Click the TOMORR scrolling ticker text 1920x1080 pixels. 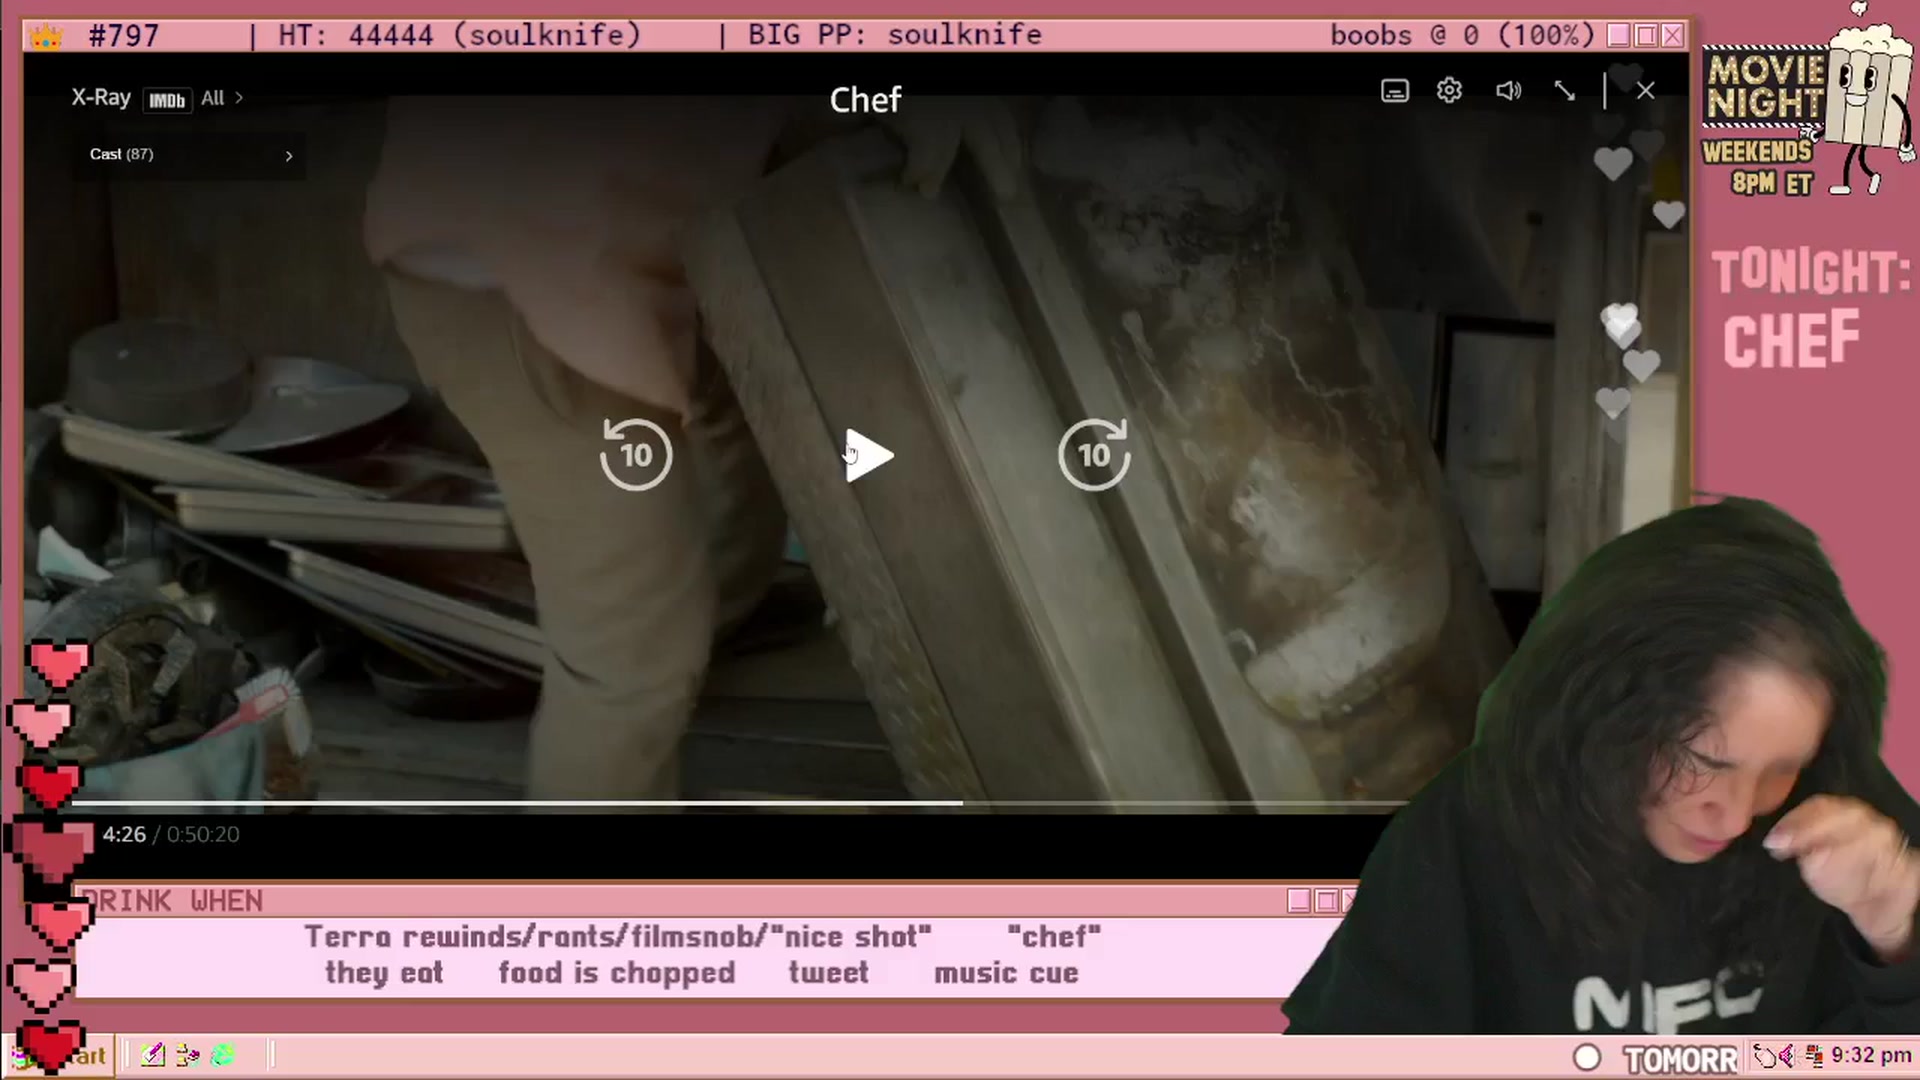(x=1681, y=1059)
